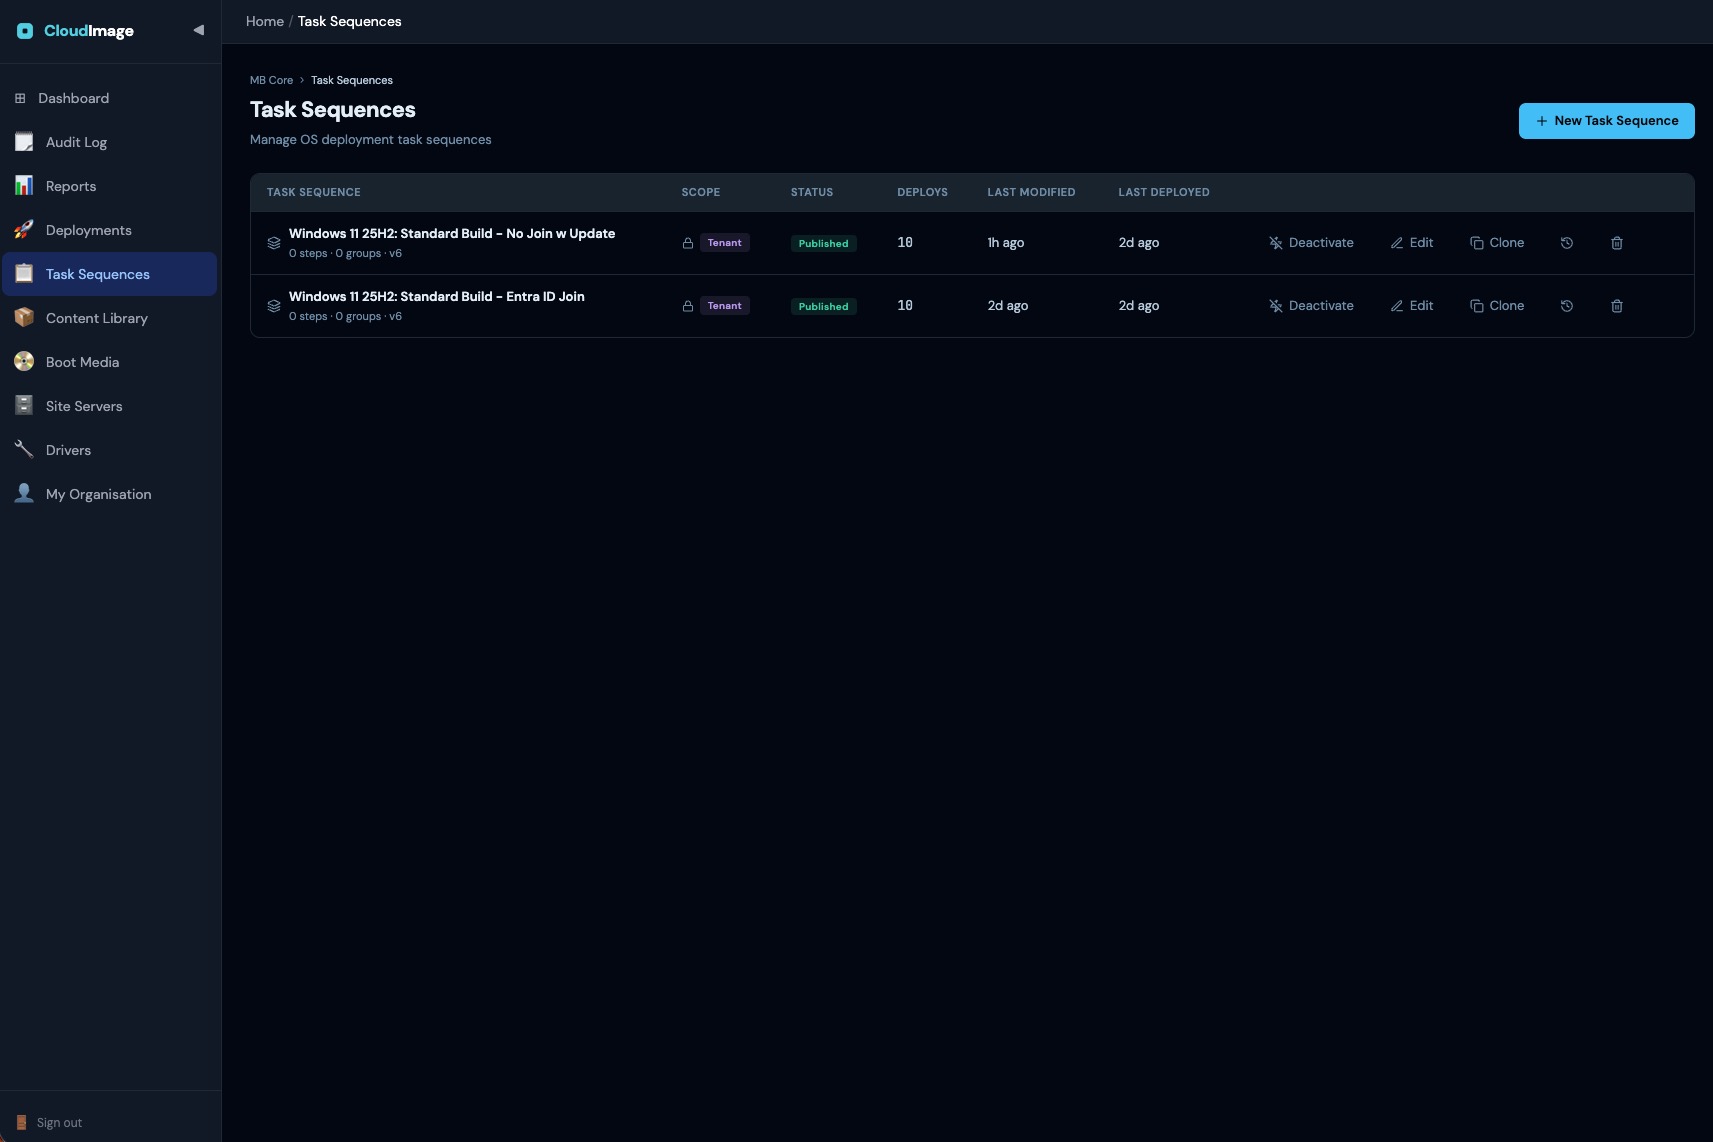Open Windows 11 25H2 Entra ID Join
Image resolution: width=1713 pixels, height=1142 pixels.
(x=437, y=296)
